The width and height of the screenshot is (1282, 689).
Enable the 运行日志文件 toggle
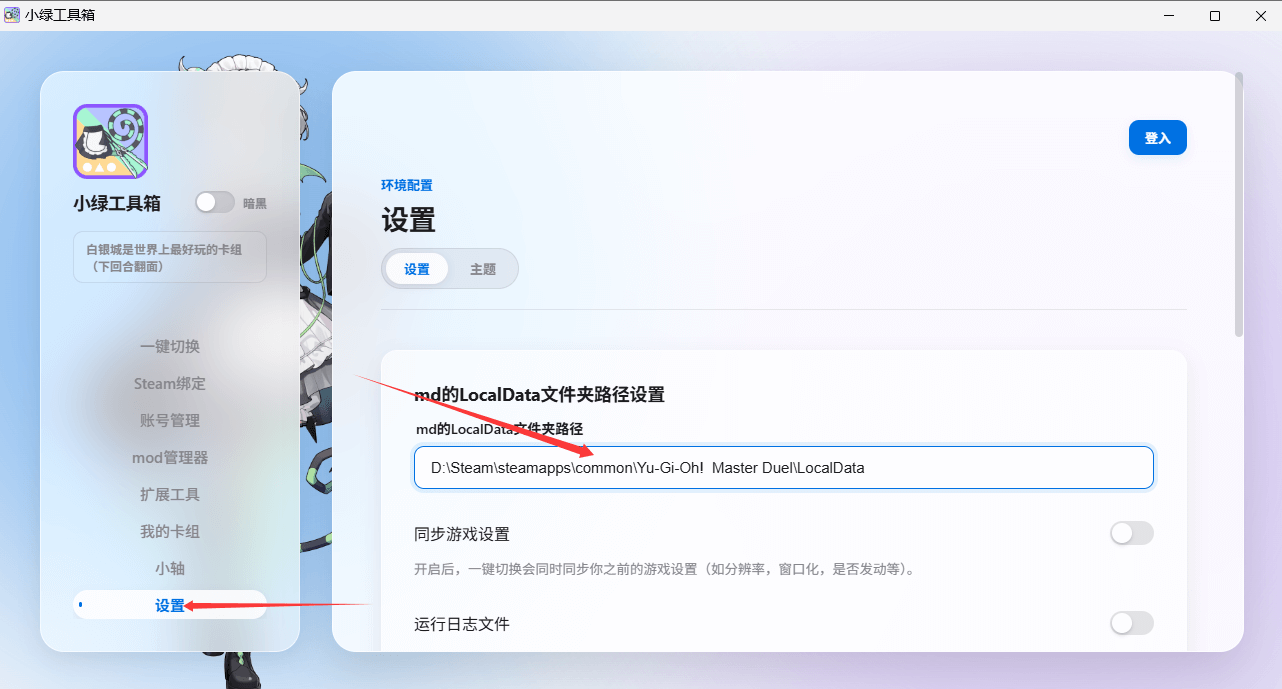click(x=1131, y=623)
